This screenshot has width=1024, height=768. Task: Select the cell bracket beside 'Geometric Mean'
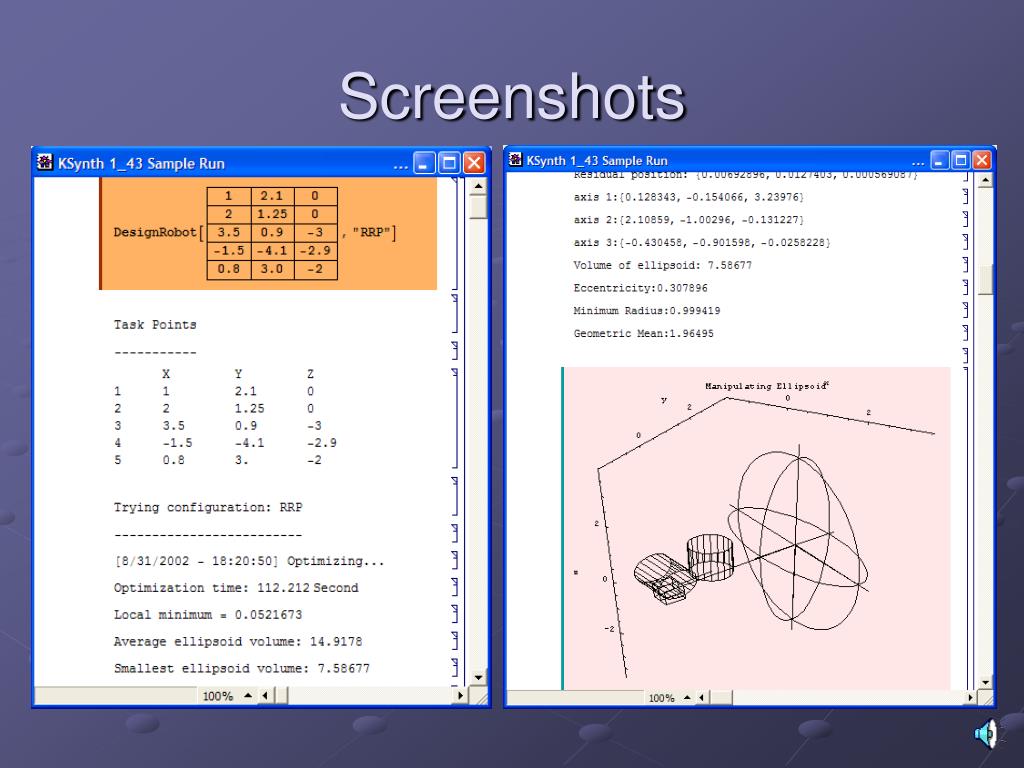966,332
